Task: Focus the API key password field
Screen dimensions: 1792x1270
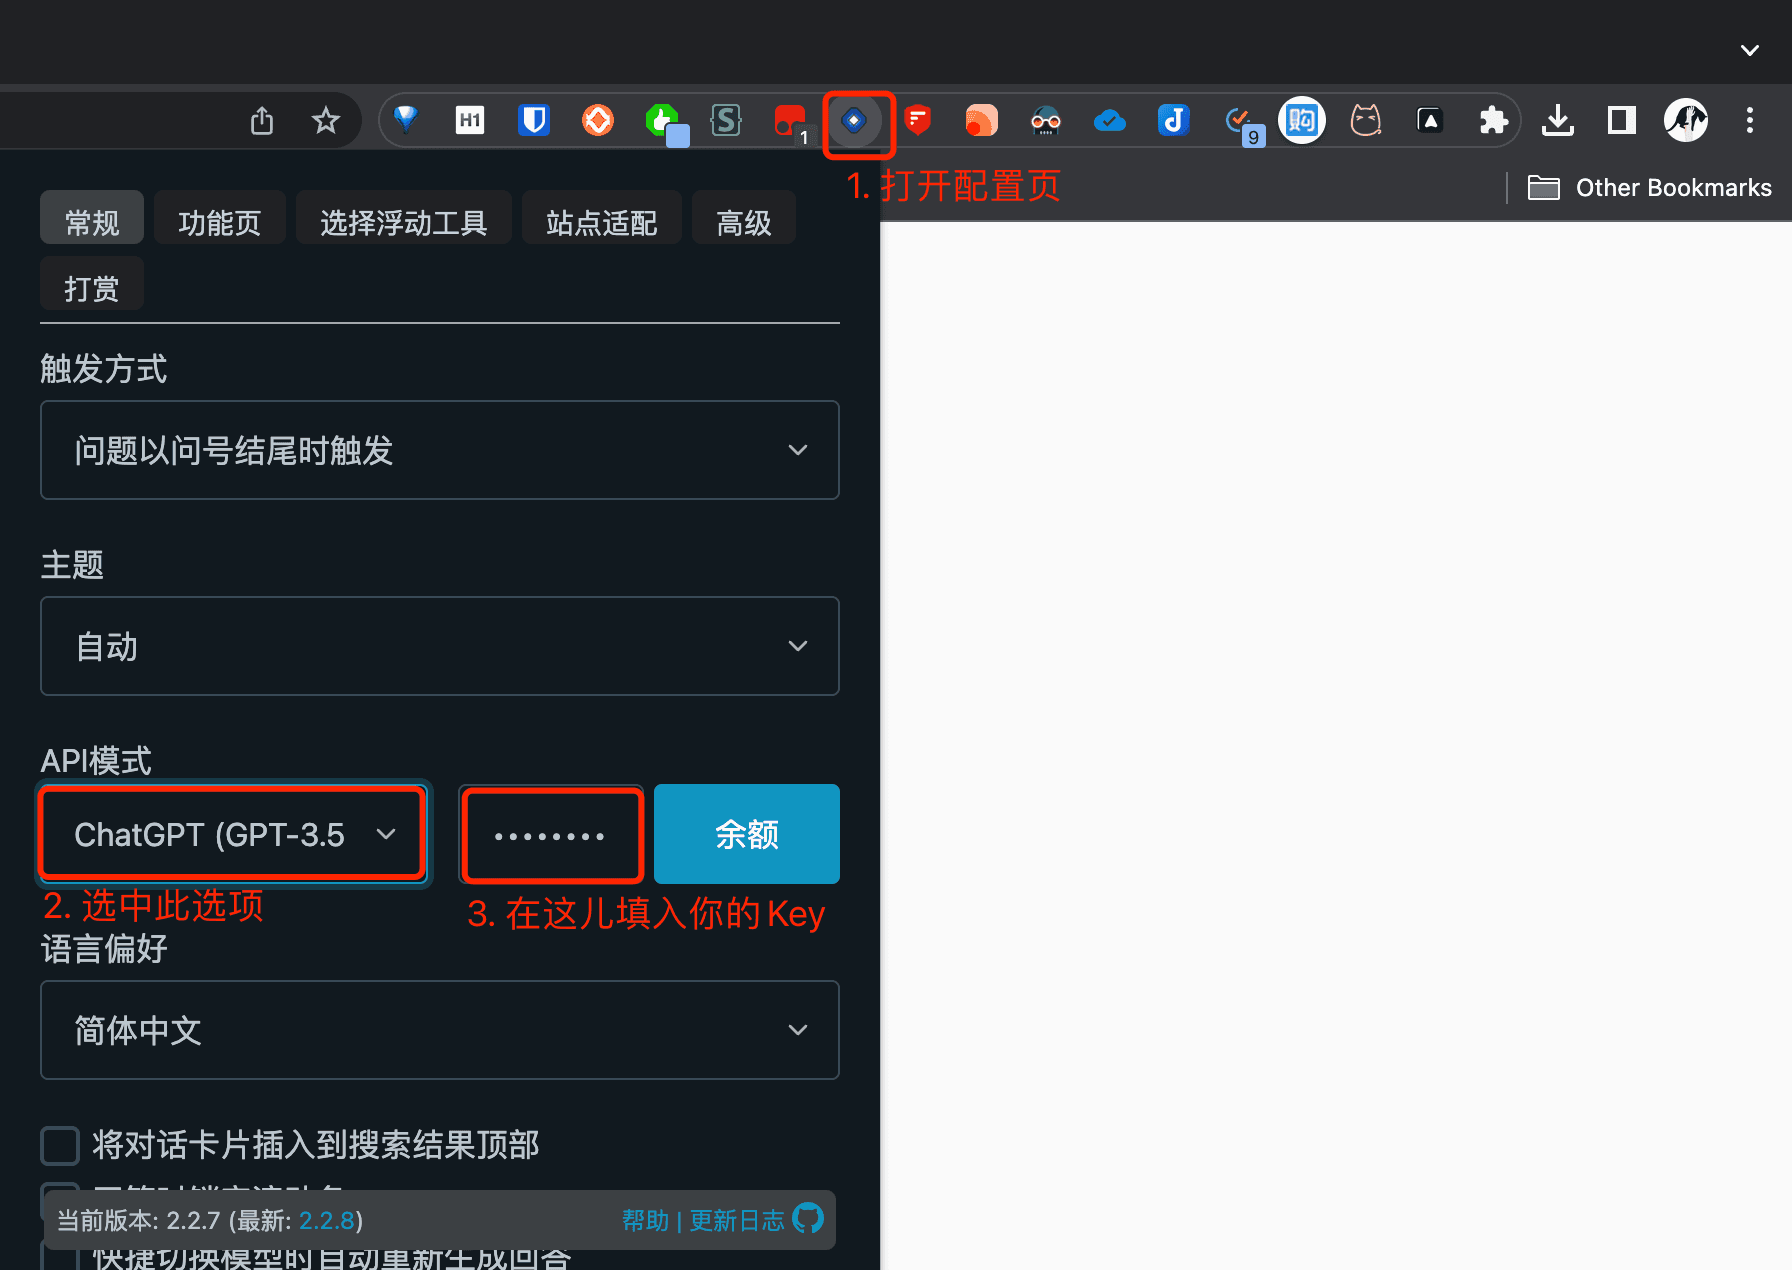Action: click(x=551, y=835)
